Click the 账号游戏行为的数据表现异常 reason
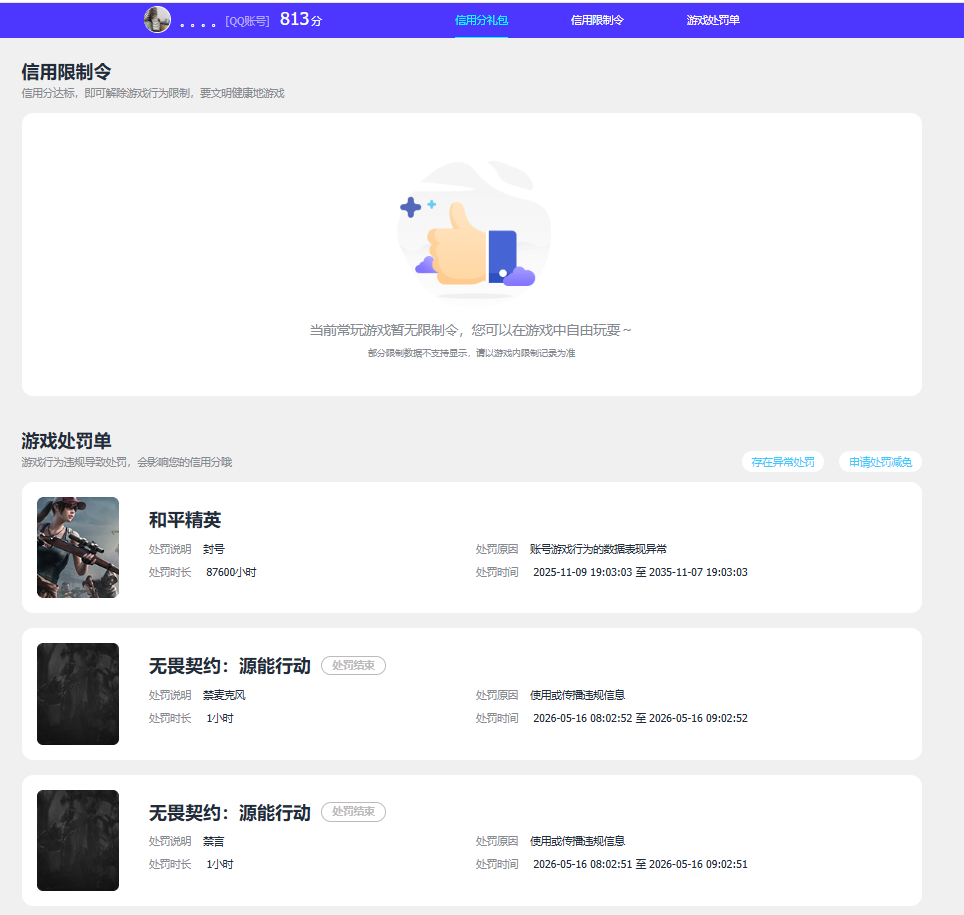Image resolution: width=964 pixels, height=915 pixels. 598,549
